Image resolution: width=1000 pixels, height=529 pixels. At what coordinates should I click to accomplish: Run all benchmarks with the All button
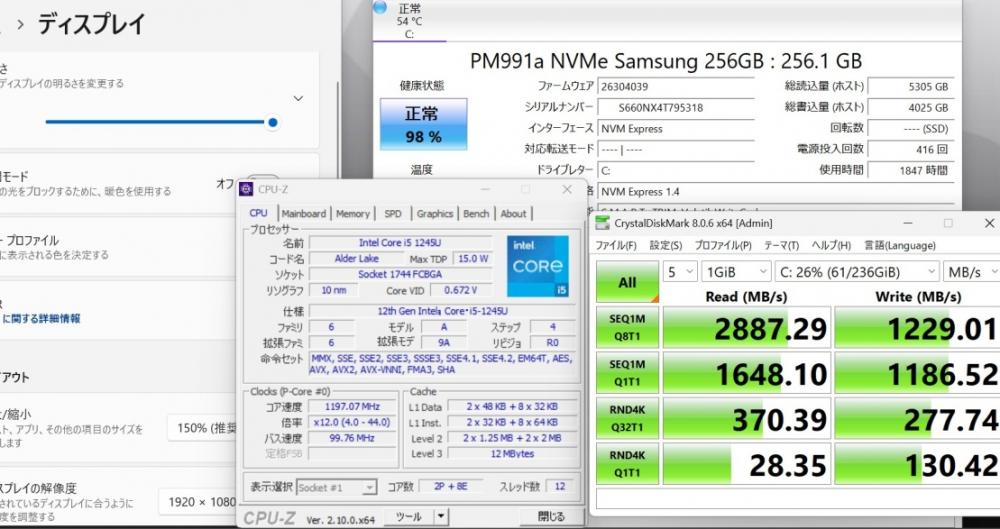point(628,281)
